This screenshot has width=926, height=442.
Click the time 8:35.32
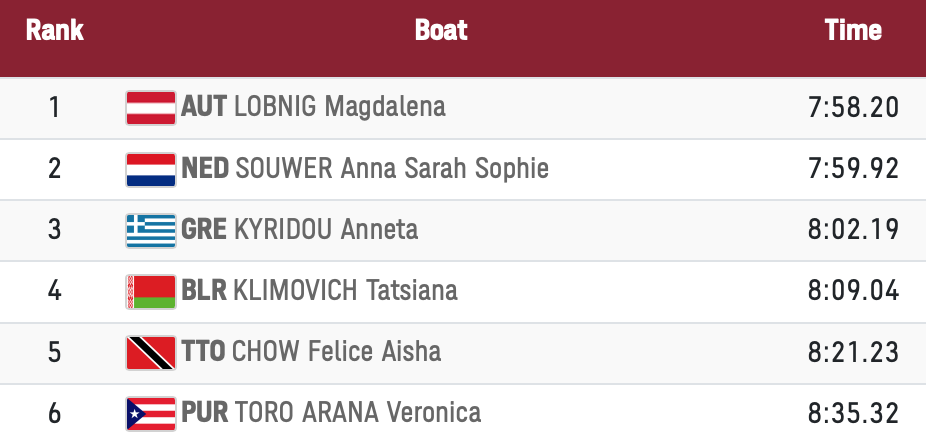(x=853, y=412)
